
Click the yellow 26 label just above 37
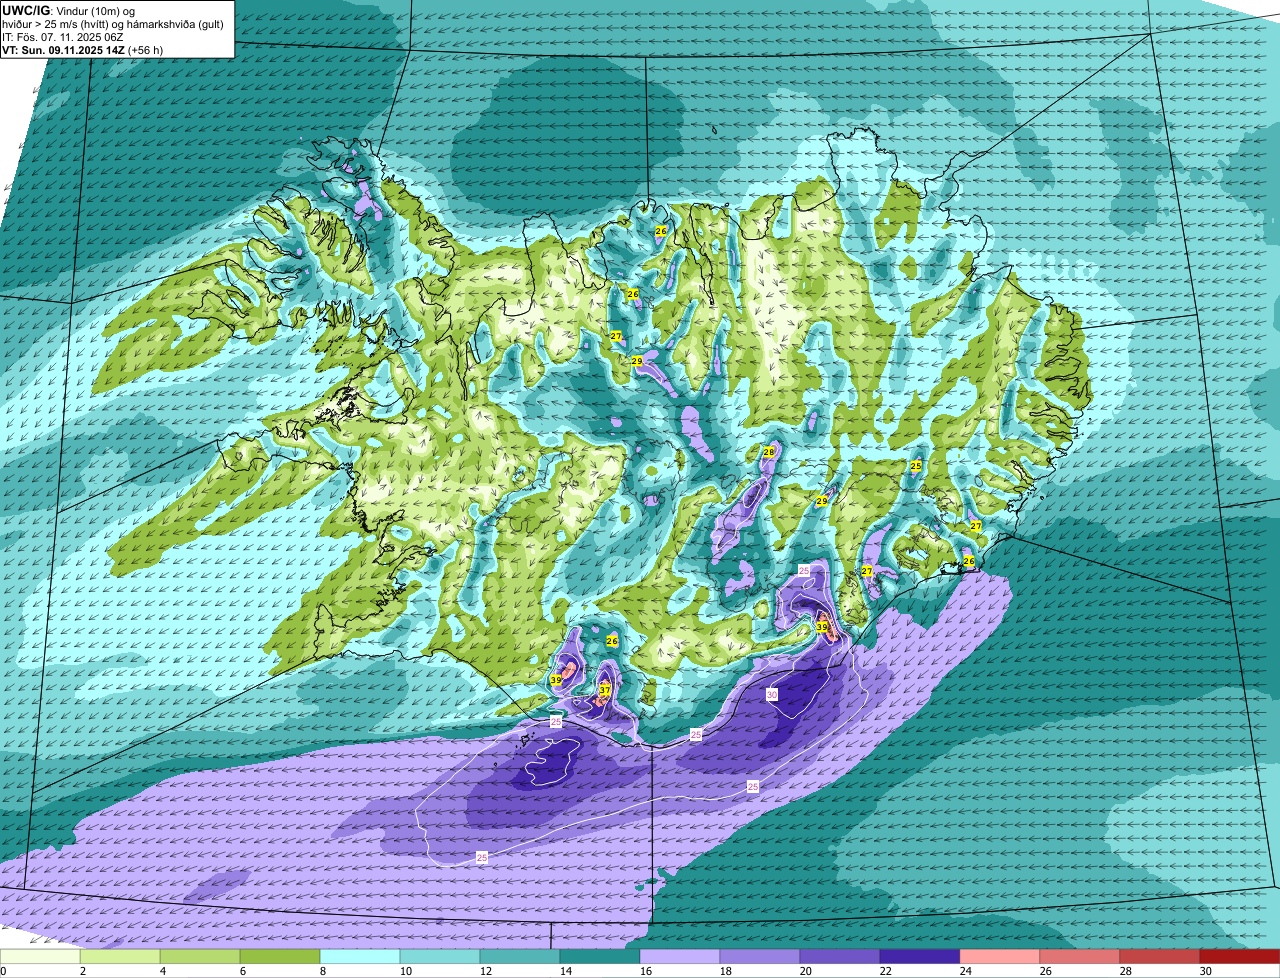612,640
